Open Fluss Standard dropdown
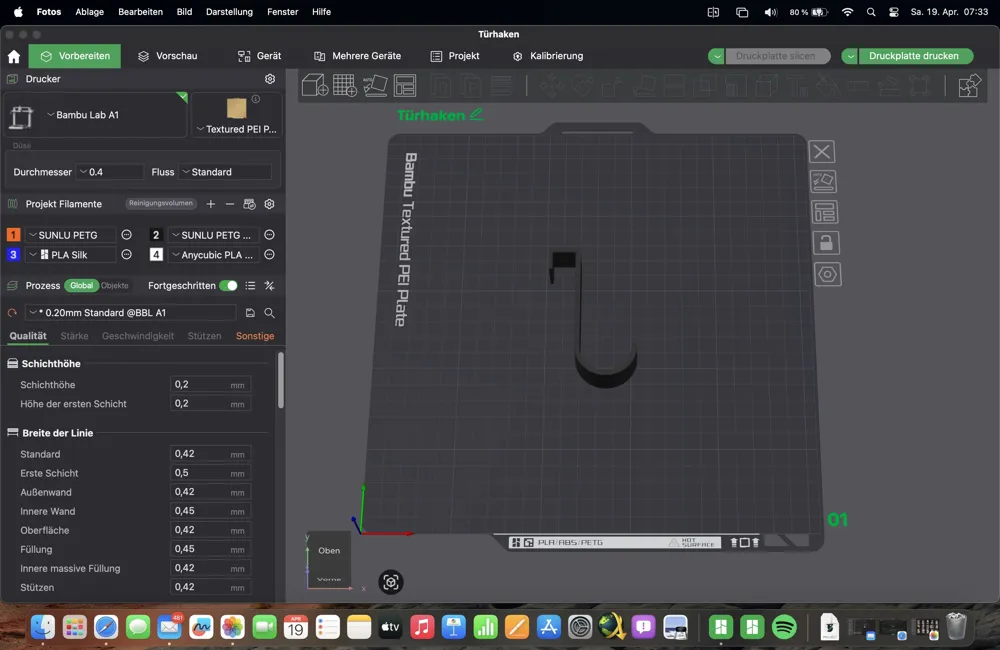 (225, 172)
